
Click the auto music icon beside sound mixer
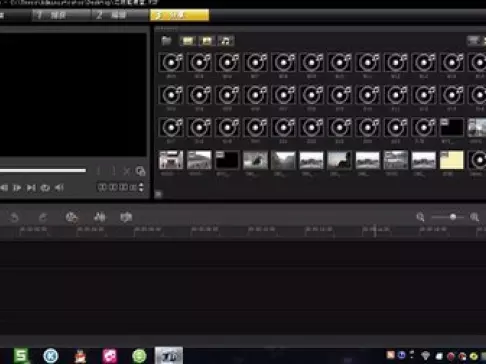(x=126, y=217)
